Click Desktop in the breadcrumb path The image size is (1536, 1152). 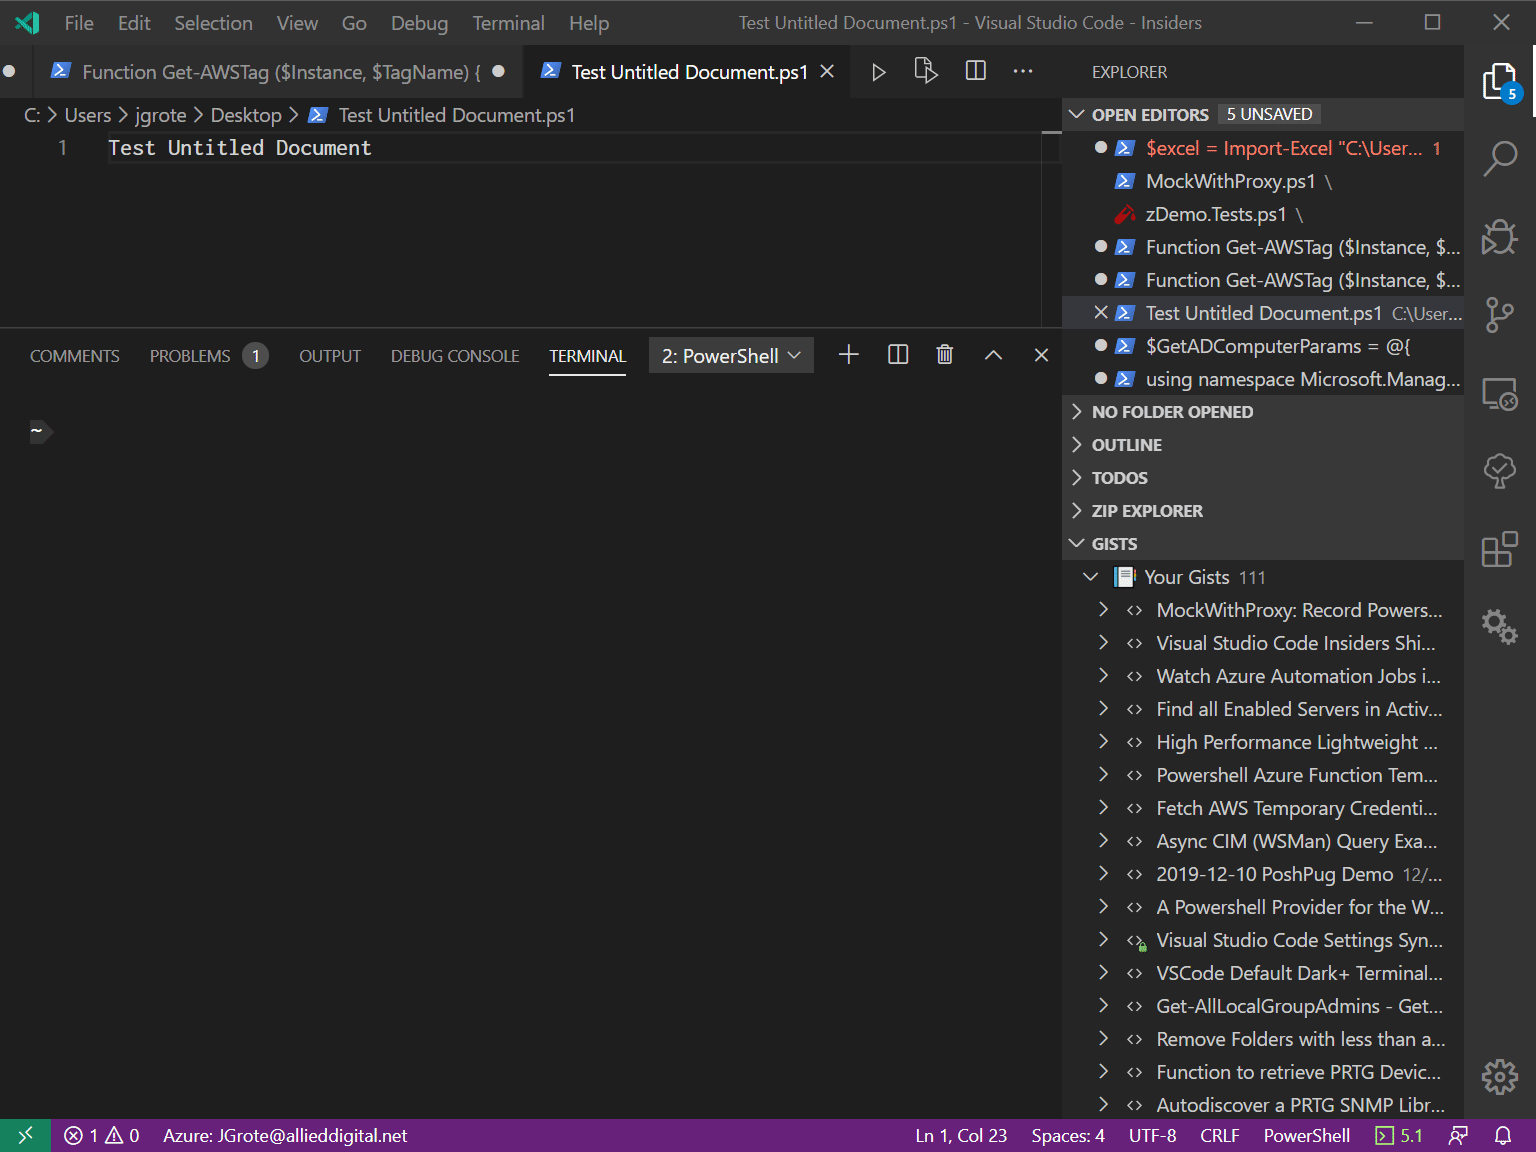tap(246, 115)
